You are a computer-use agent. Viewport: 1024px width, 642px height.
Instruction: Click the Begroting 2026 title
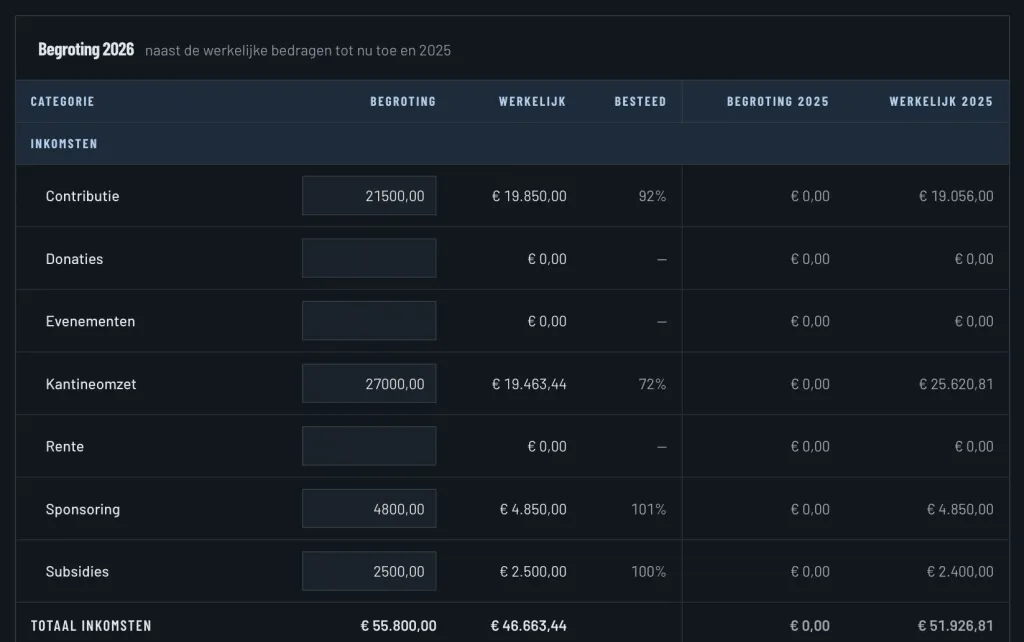point(86,50)
